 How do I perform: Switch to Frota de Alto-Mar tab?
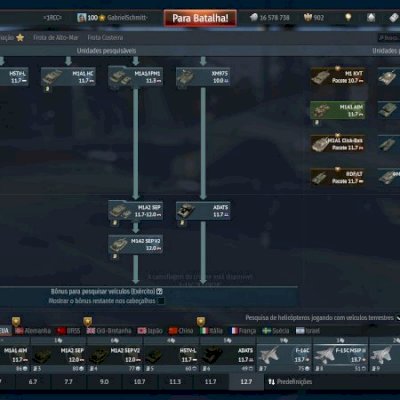pos(56,38)
